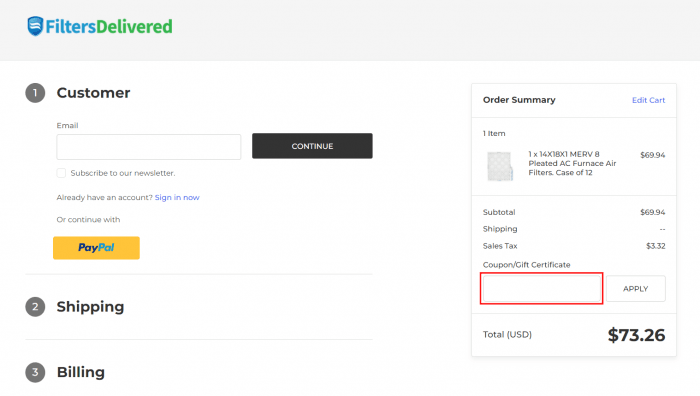Open the Sign in now link
Viewport: 700px width, 396px height.
(x=177, y=197)
